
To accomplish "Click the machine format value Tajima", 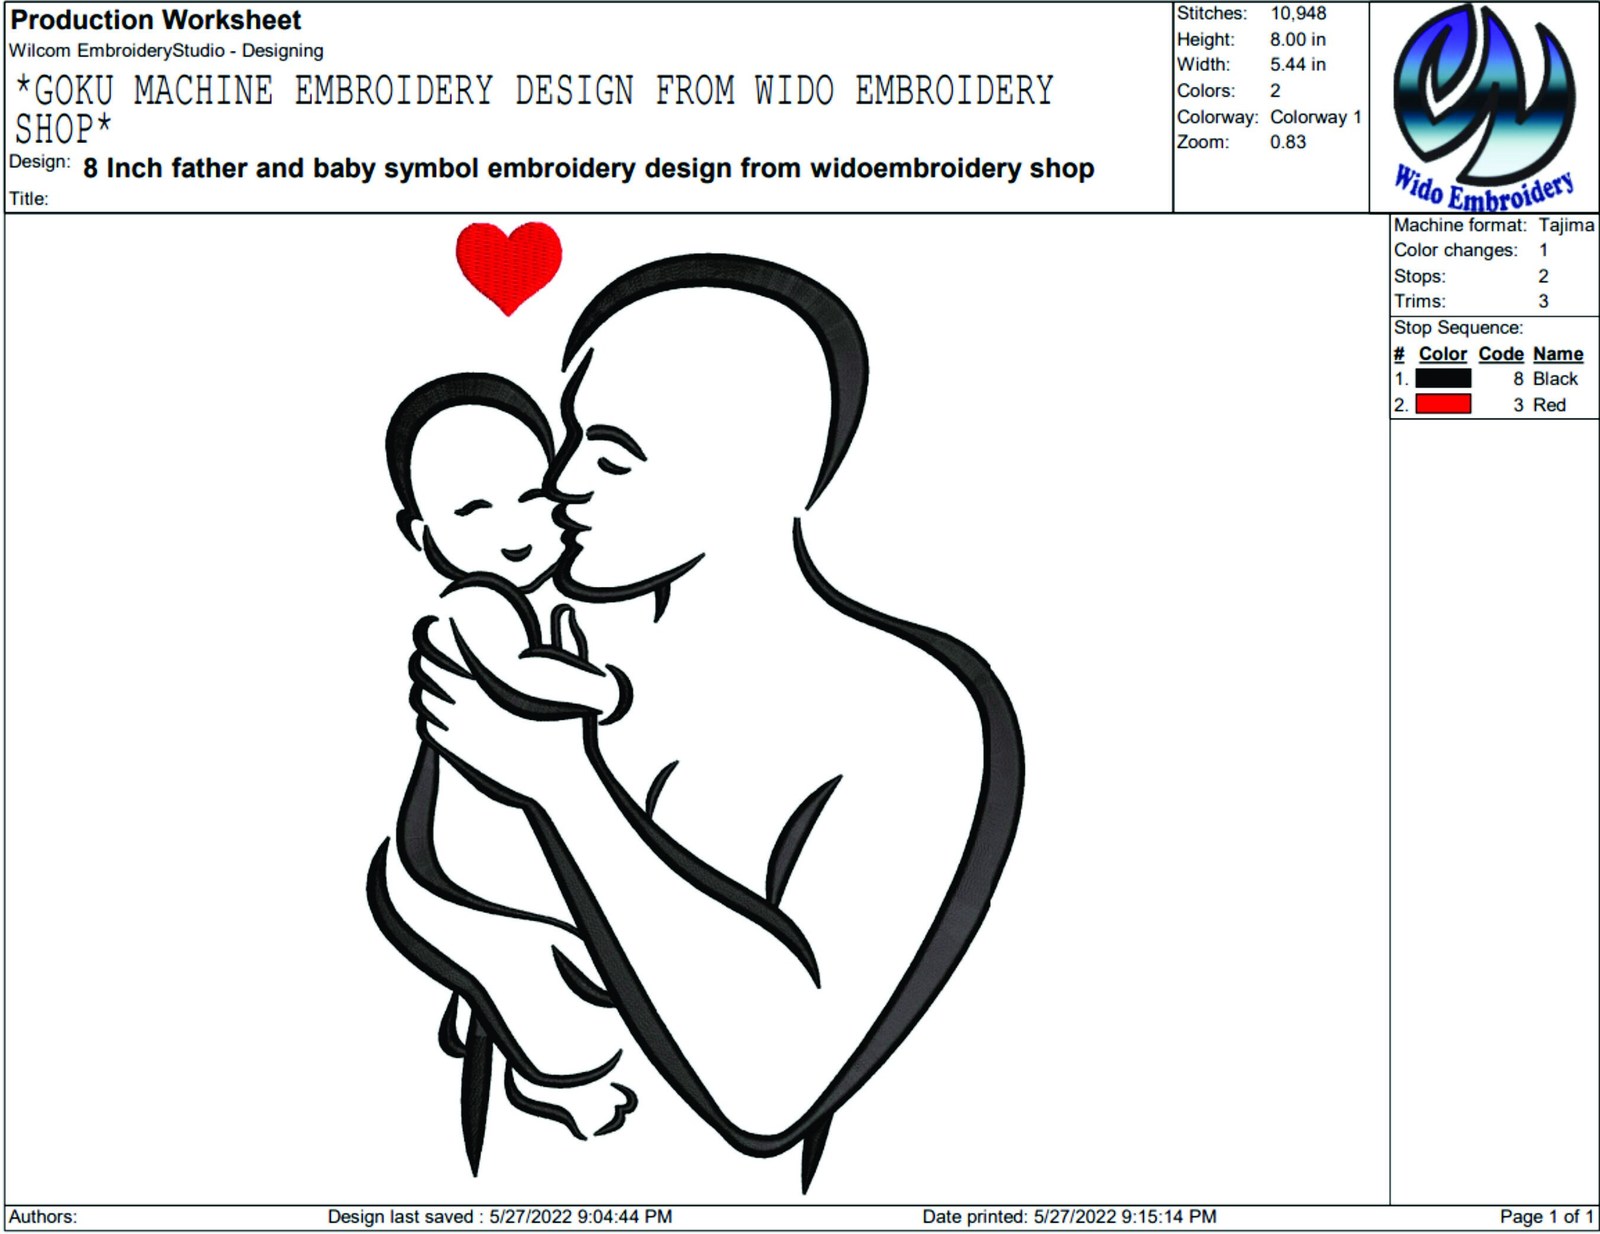I will 1566,226.
